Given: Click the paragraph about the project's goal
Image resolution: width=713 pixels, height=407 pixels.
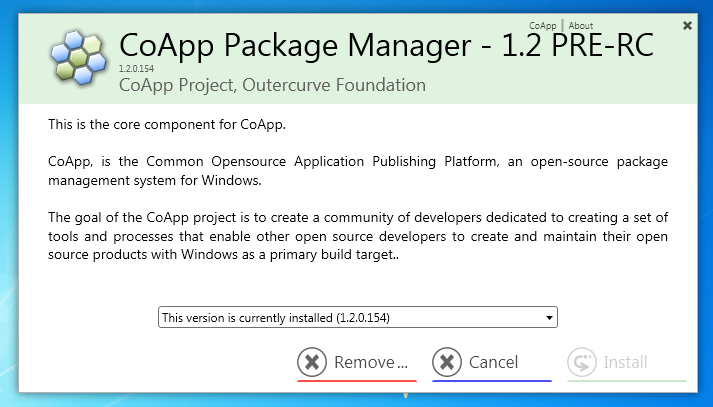Looking at the screenshot, I should tap(358, 236).
